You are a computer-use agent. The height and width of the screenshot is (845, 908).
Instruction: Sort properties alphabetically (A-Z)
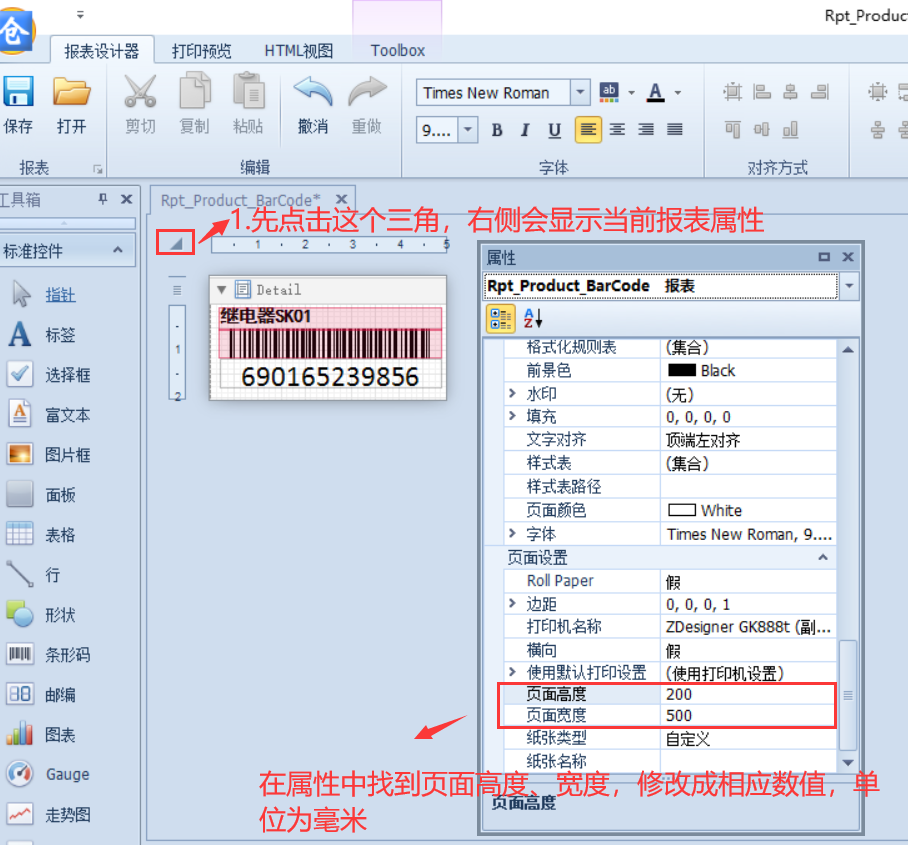[x=533, y=319]
